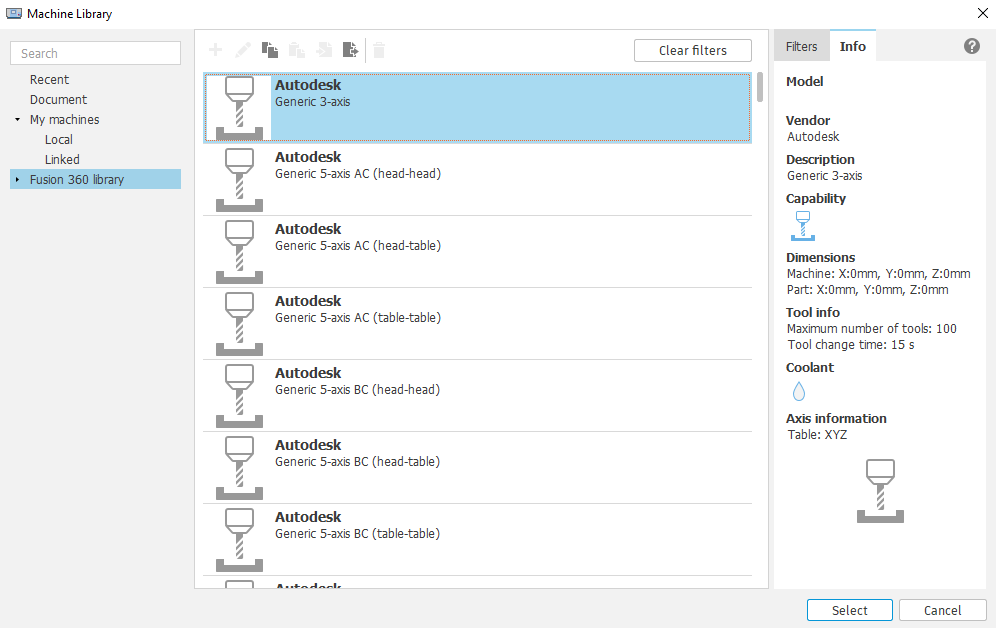
Task: Click the coolant droplet icon
Action: (x=798, y=391)
